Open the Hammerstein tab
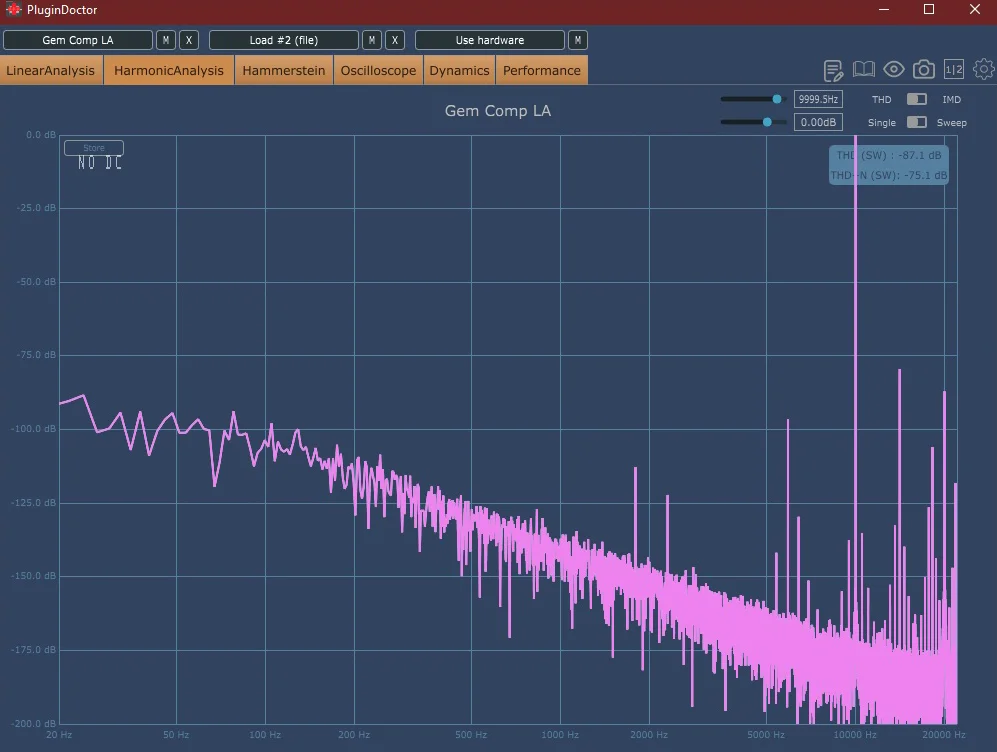Viewport: 997px width, 752px height. tap(284, 71)
